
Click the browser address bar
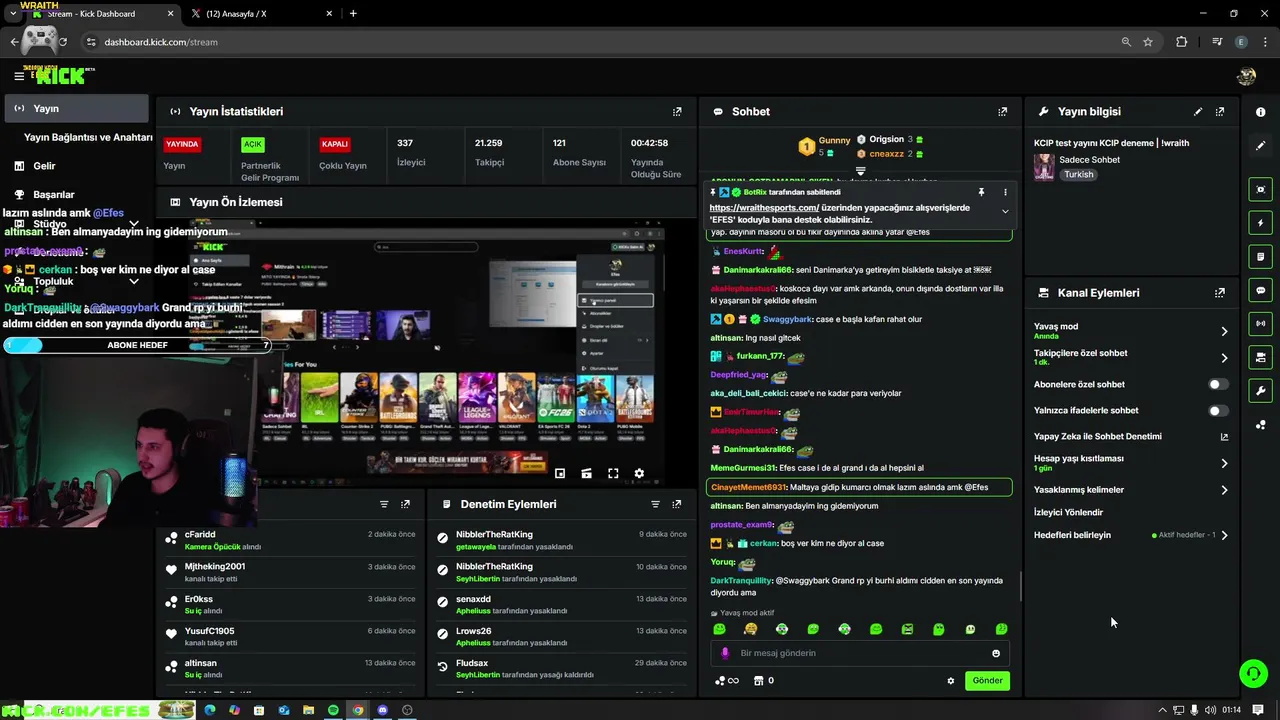point(600,42)
